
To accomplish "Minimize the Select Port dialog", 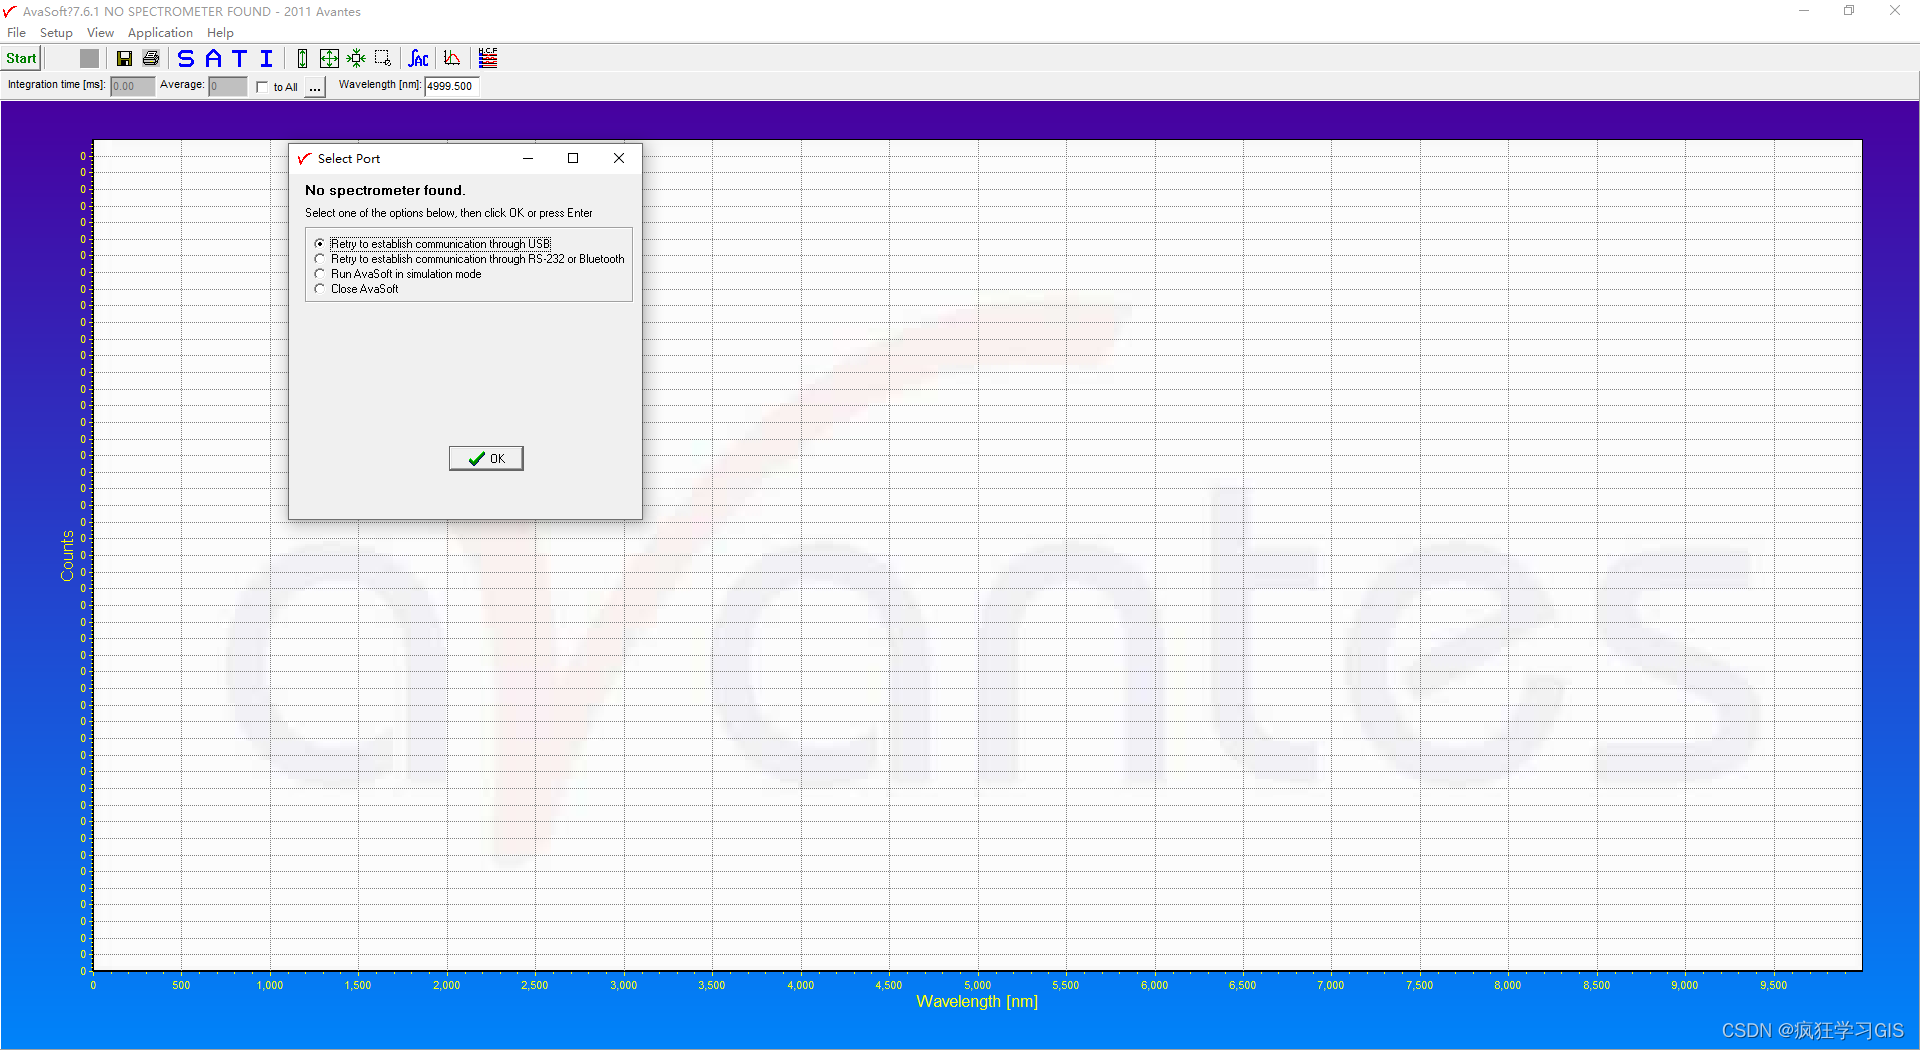I will [528, 158].
